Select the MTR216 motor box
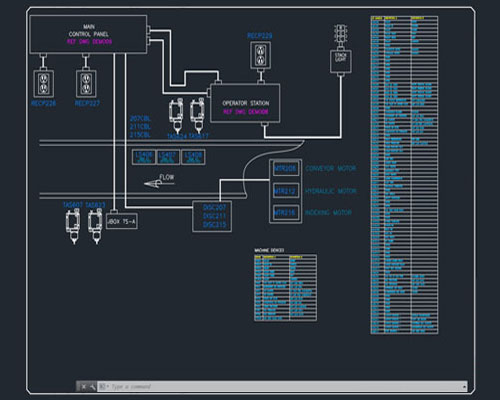 tap(285, 213)
